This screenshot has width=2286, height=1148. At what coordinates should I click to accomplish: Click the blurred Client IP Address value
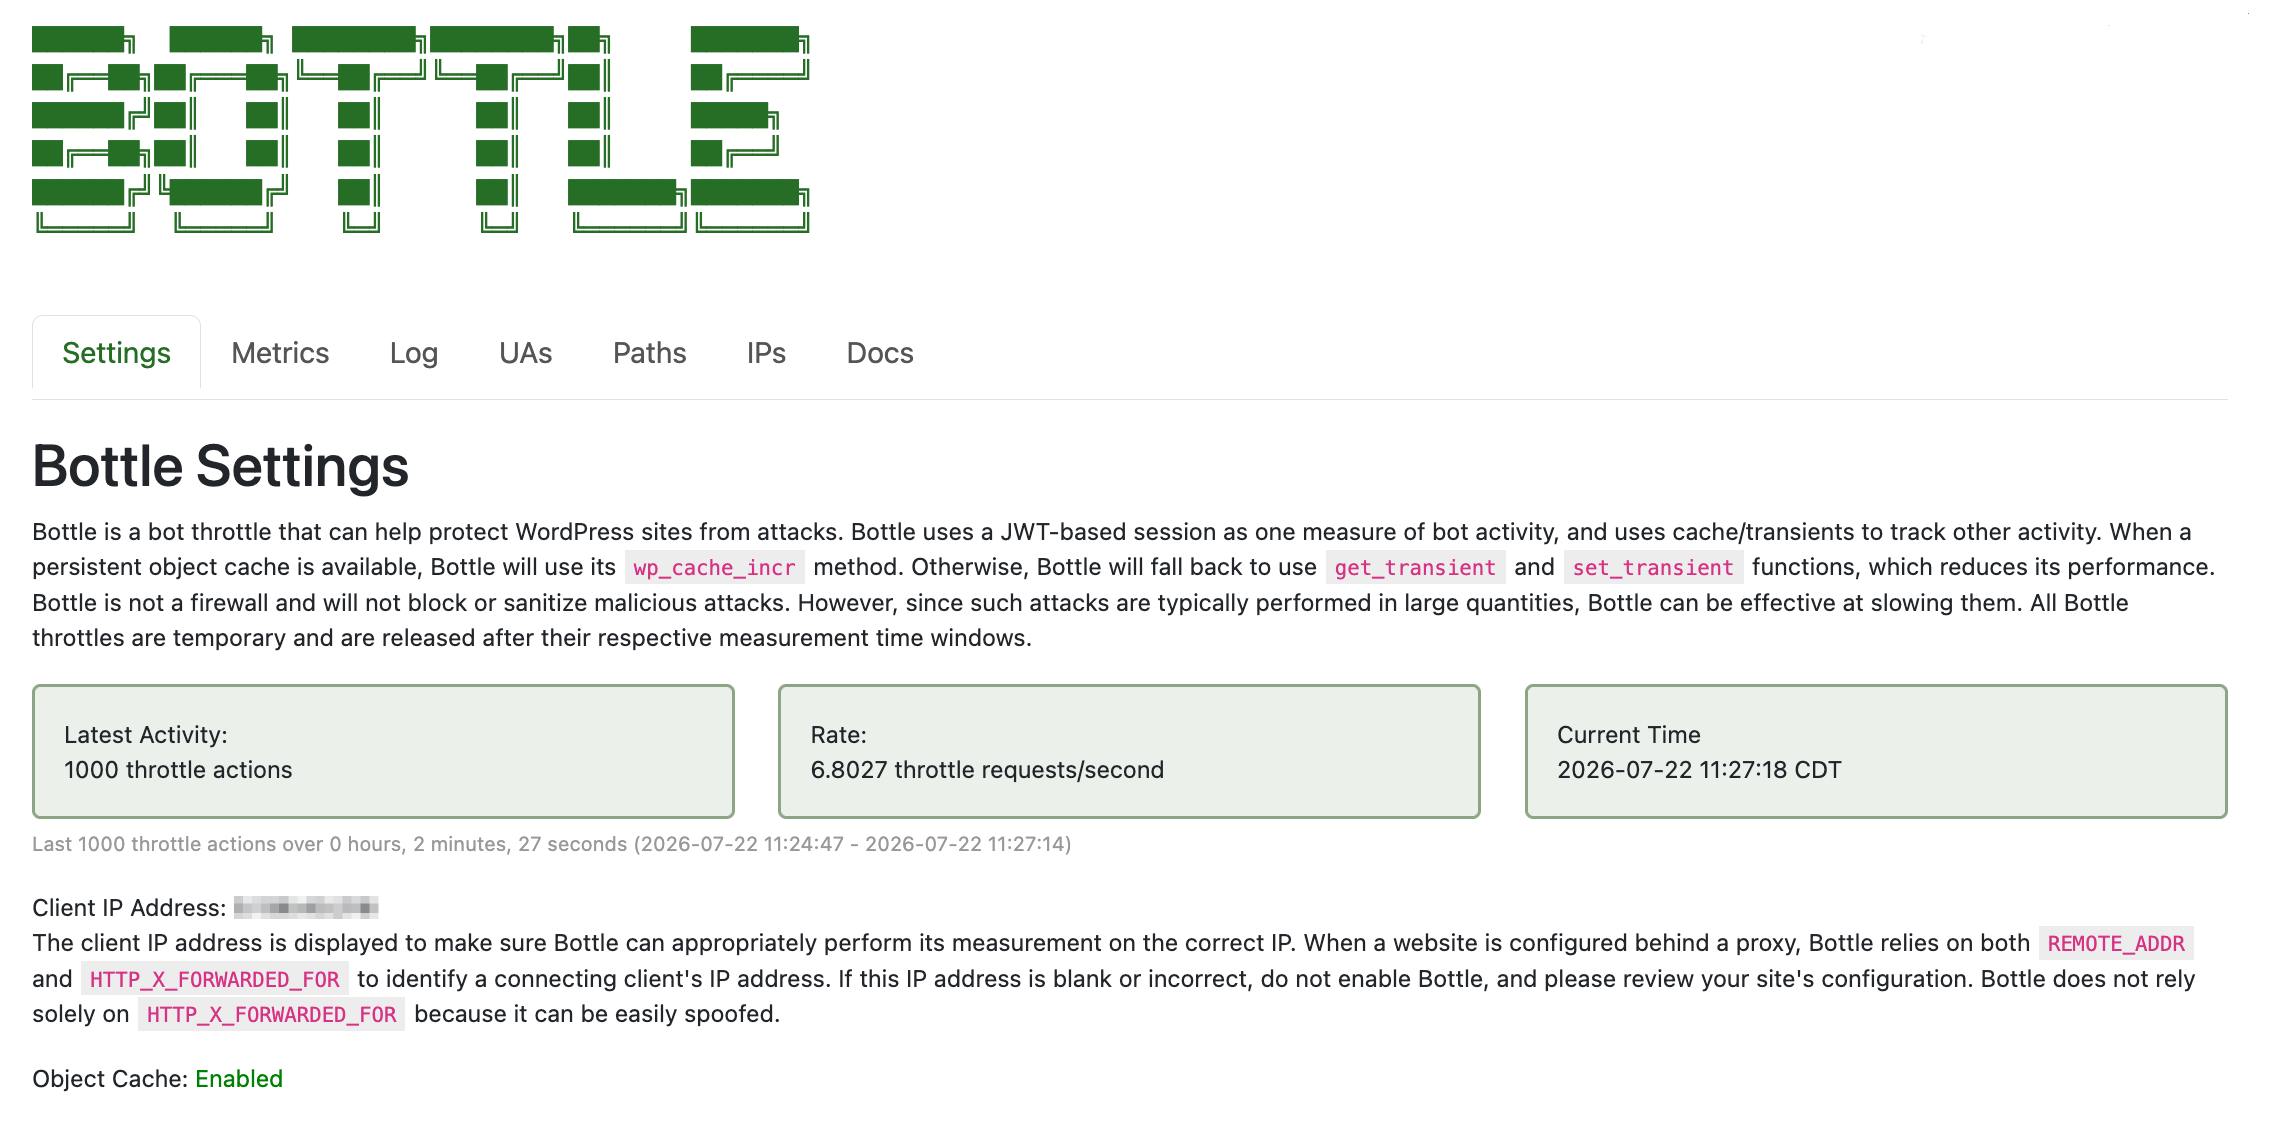coord(306,908)
